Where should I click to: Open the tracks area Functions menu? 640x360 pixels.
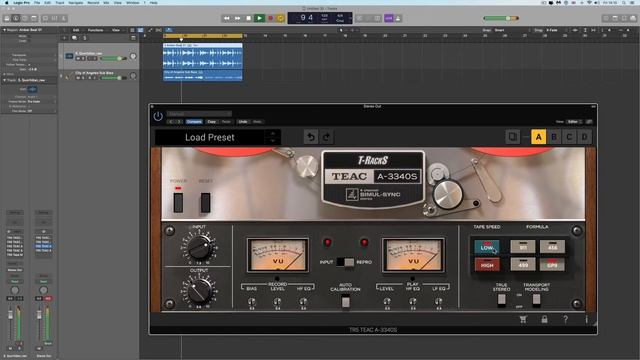(x=96, y=30)
